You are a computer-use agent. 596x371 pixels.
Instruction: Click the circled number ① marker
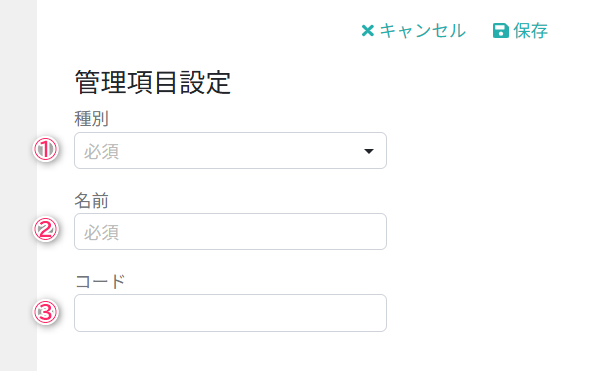tap(46, 149)
